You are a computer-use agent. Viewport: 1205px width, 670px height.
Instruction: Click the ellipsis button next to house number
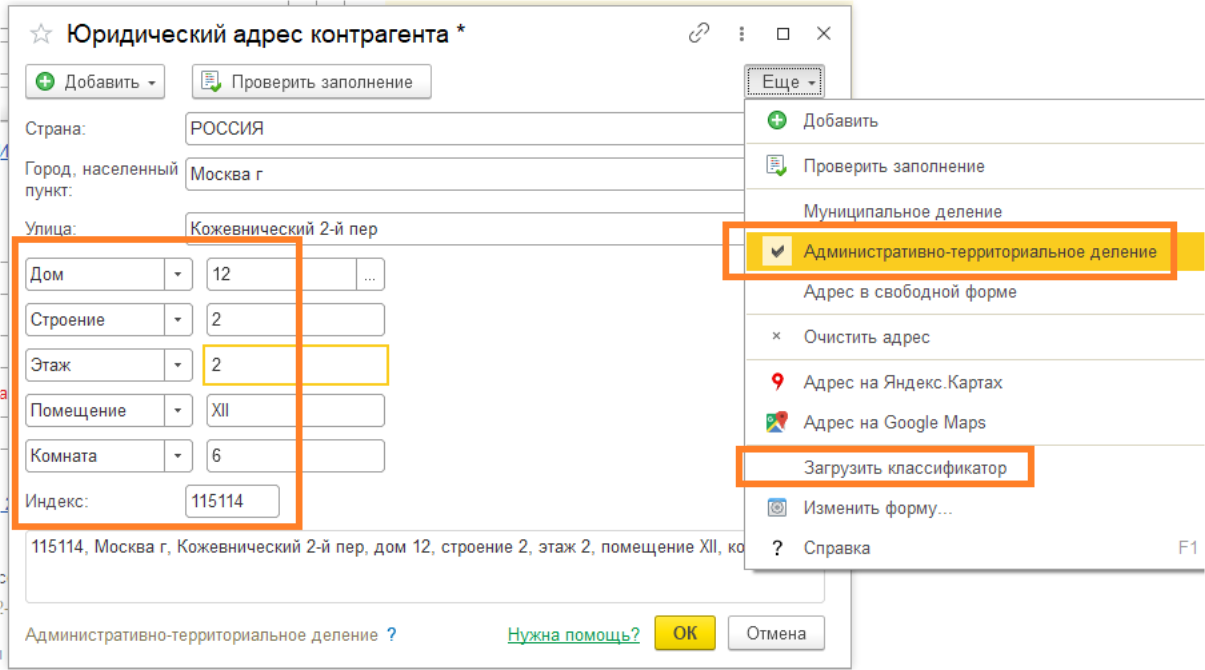coord(370,274)
